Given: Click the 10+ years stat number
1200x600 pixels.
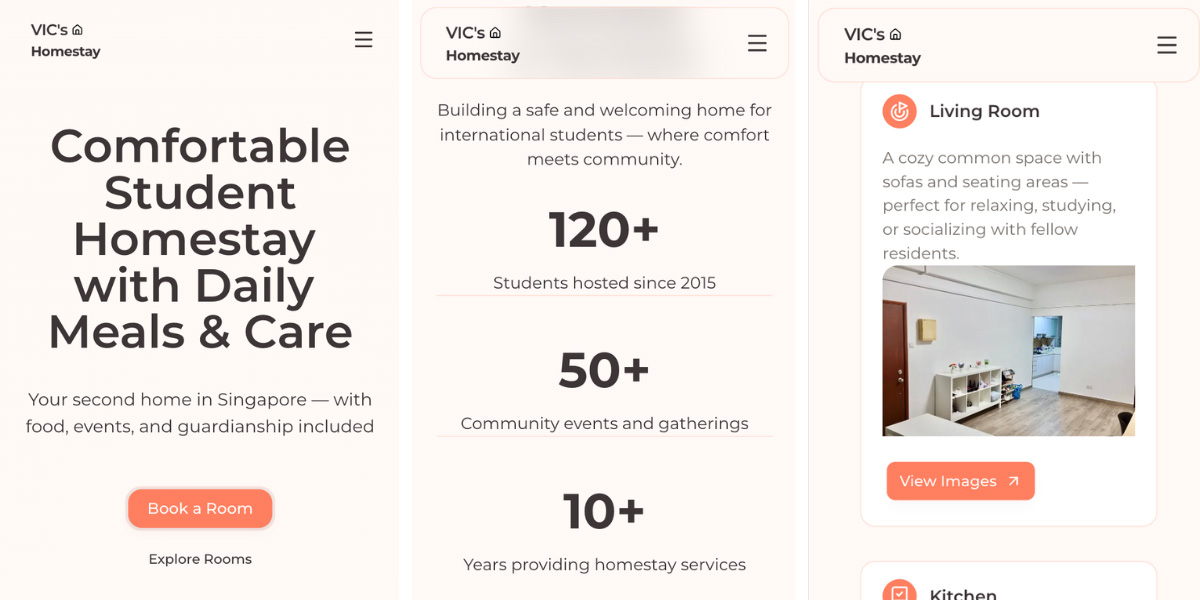Looking at the screenshot, I should (604, 511).
